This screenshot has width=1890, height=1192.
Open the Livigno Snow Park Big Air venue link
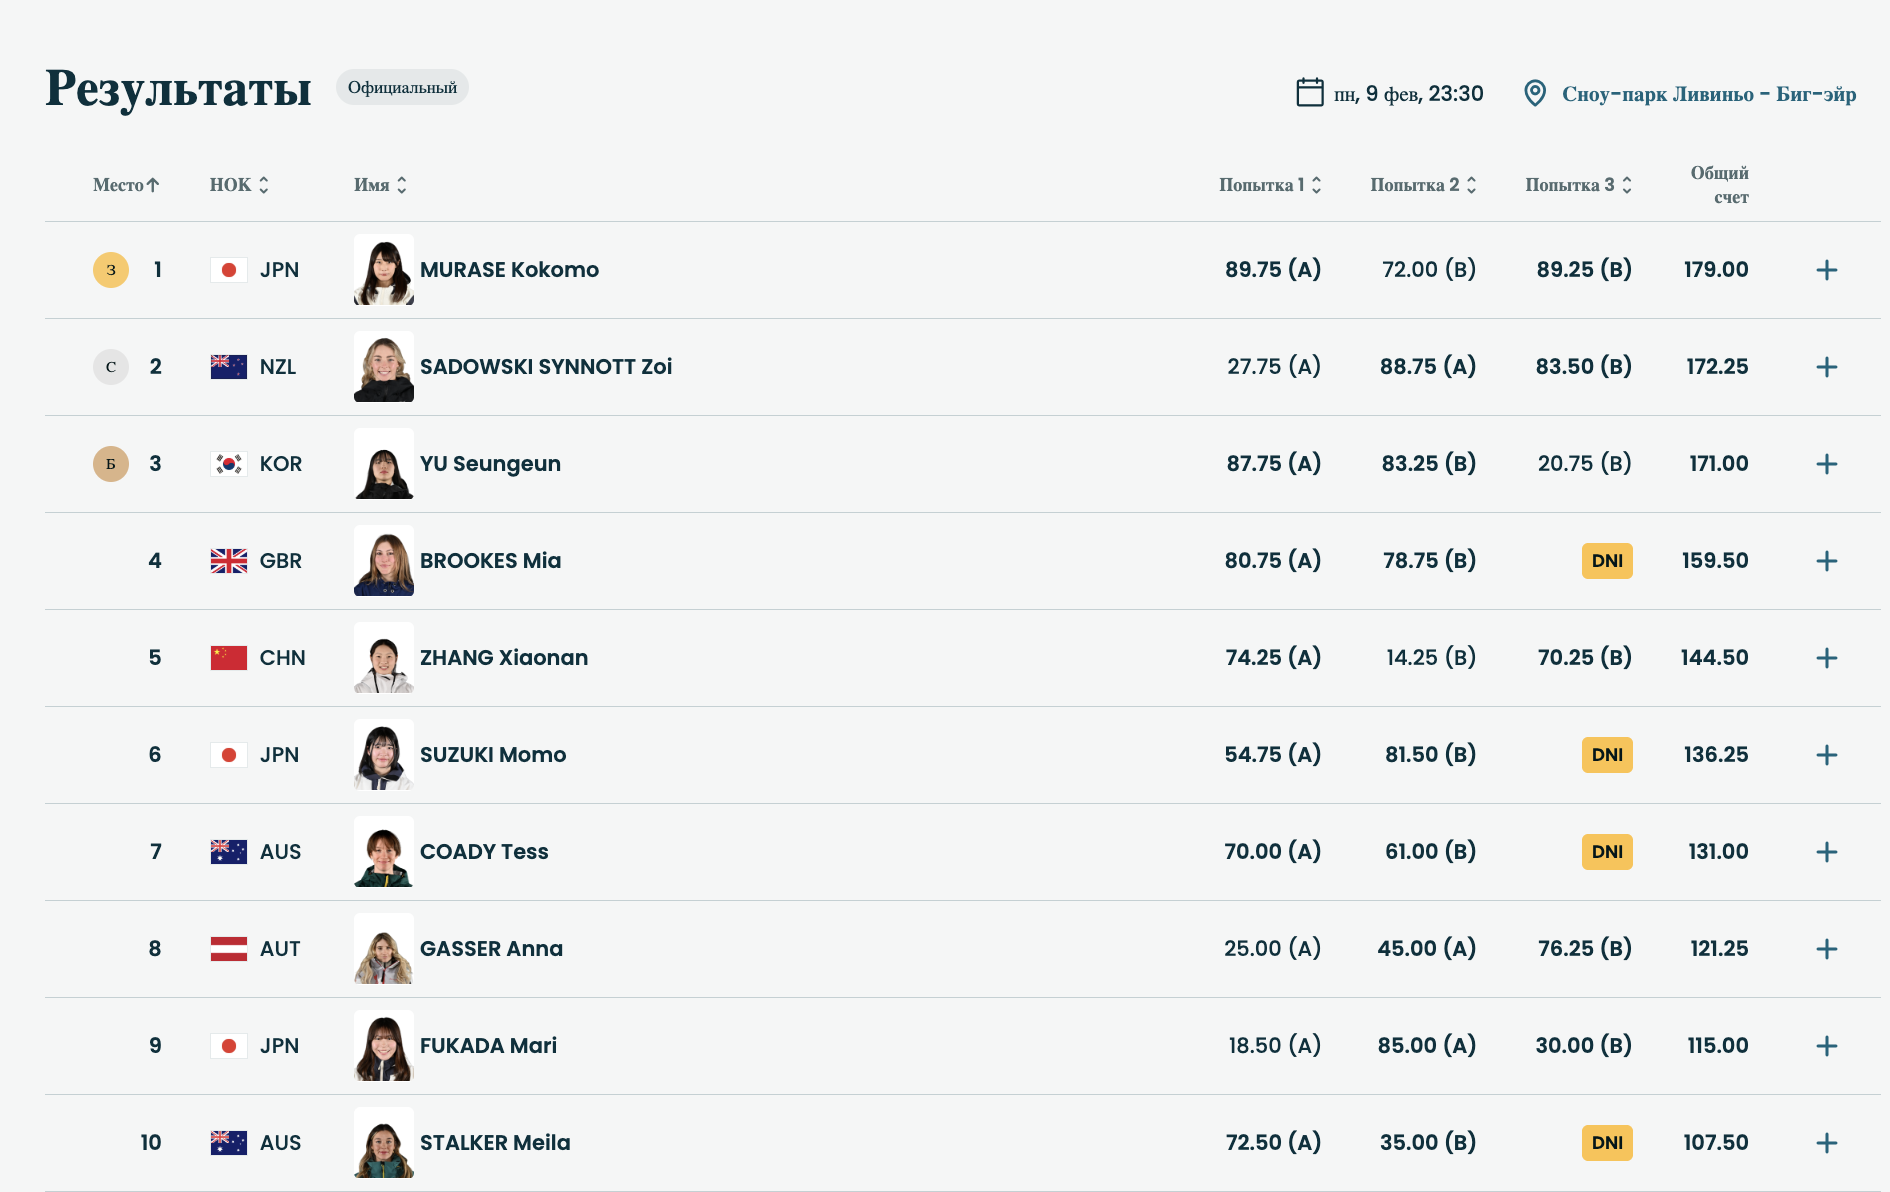pyautogui.click(x=1708, y=94)
